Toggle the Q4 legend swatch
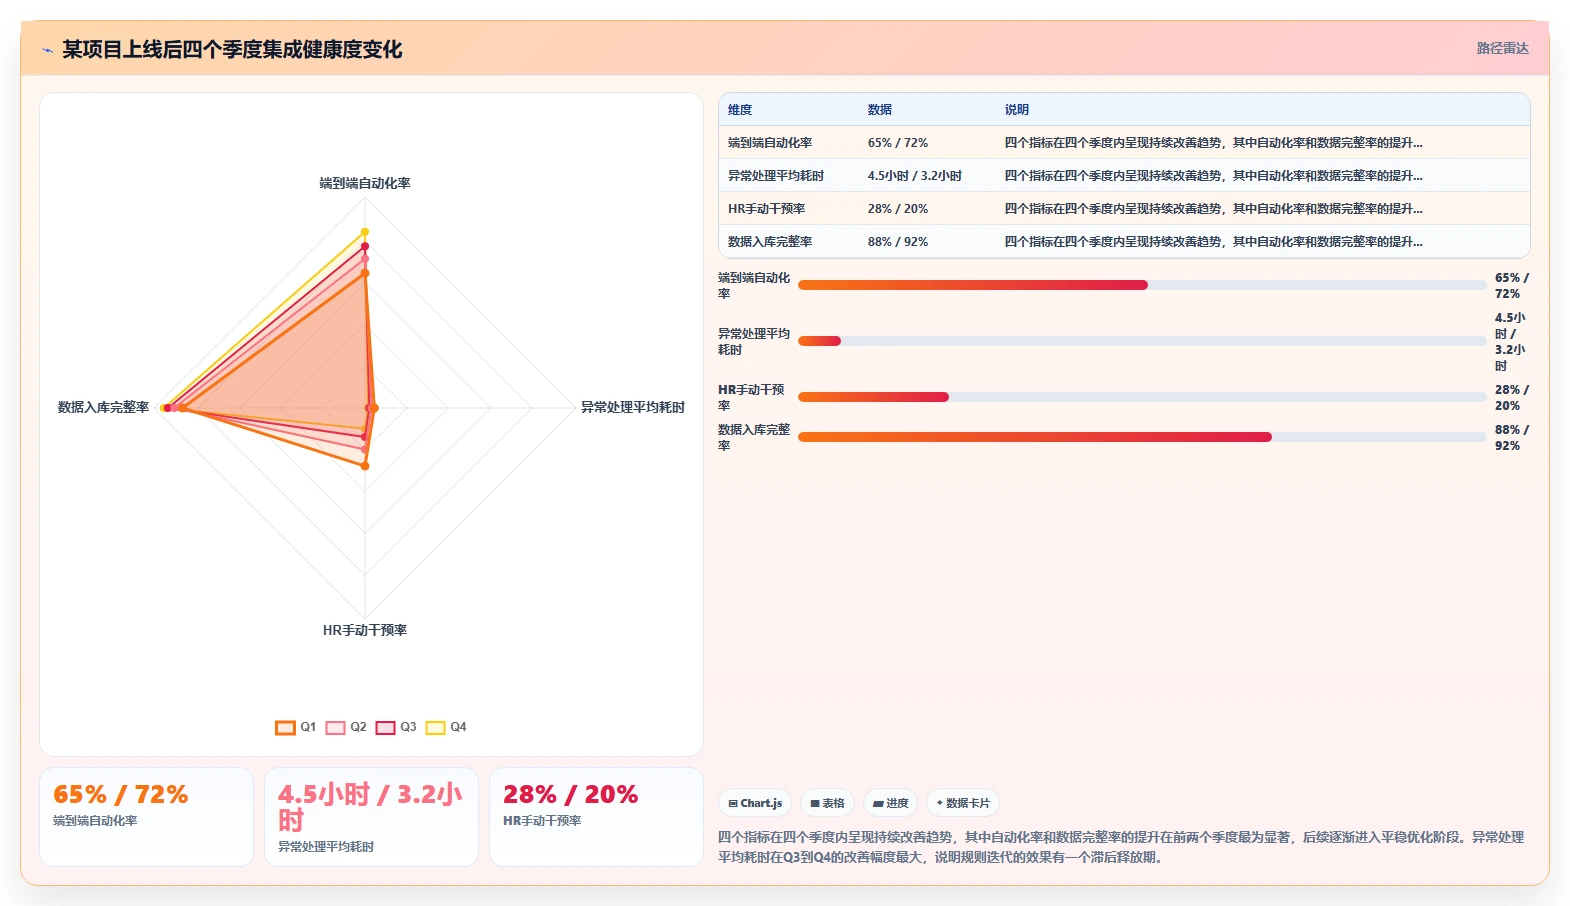 [435, 727]
